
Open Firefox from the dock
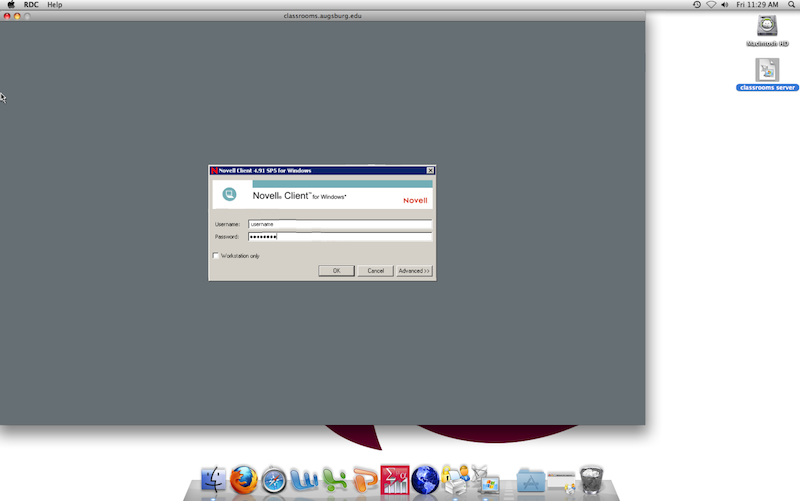click(x=244, y=480)
